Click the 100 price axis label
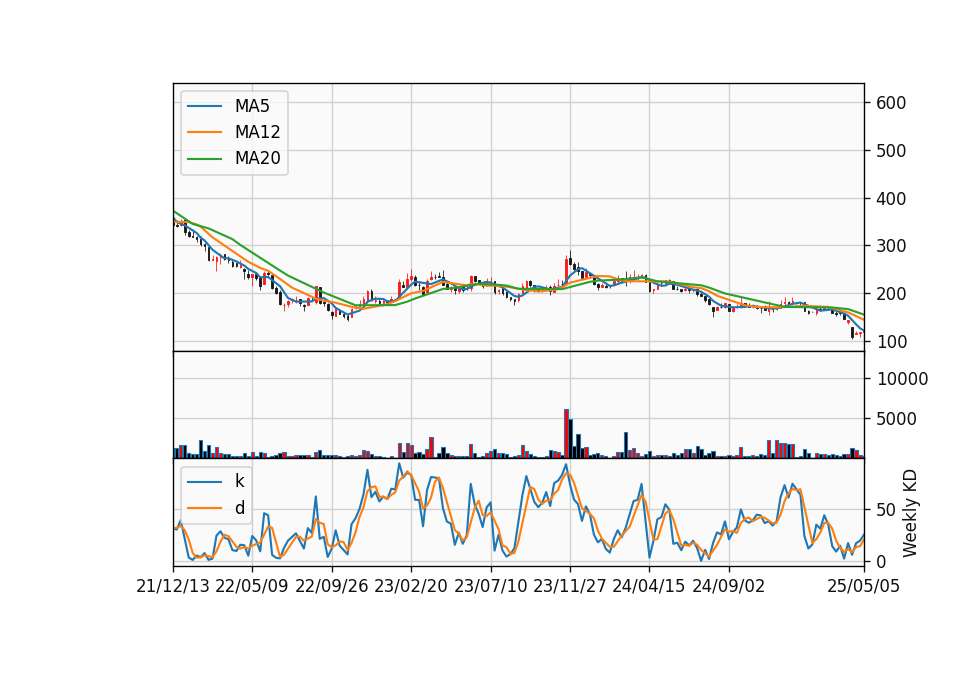This screenshot has height=690, width=960. (891, 342)
